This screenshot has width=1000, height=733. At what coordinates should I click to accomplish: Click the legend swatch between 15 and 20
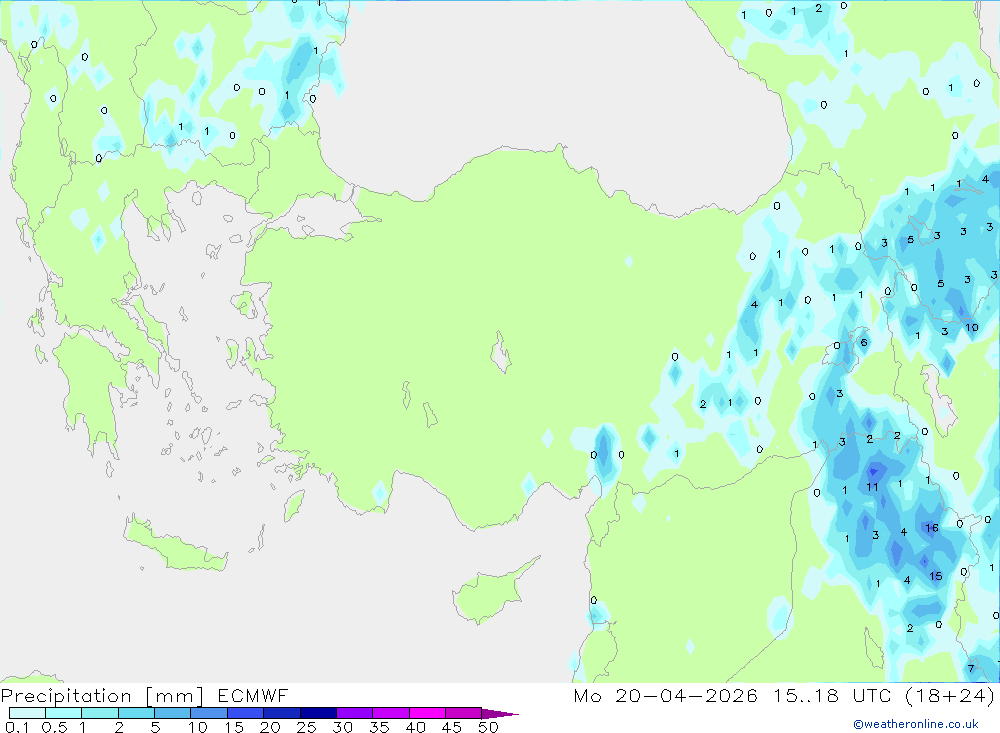coord(246,713)
